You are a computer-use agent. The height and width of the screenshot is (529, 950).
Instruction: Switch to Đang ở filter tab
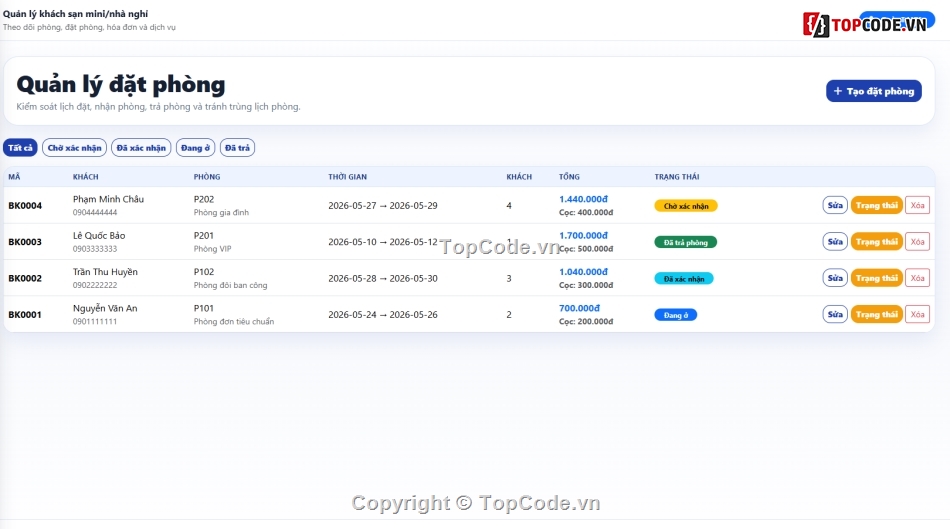pyautogui.click(x=195, y=148)
